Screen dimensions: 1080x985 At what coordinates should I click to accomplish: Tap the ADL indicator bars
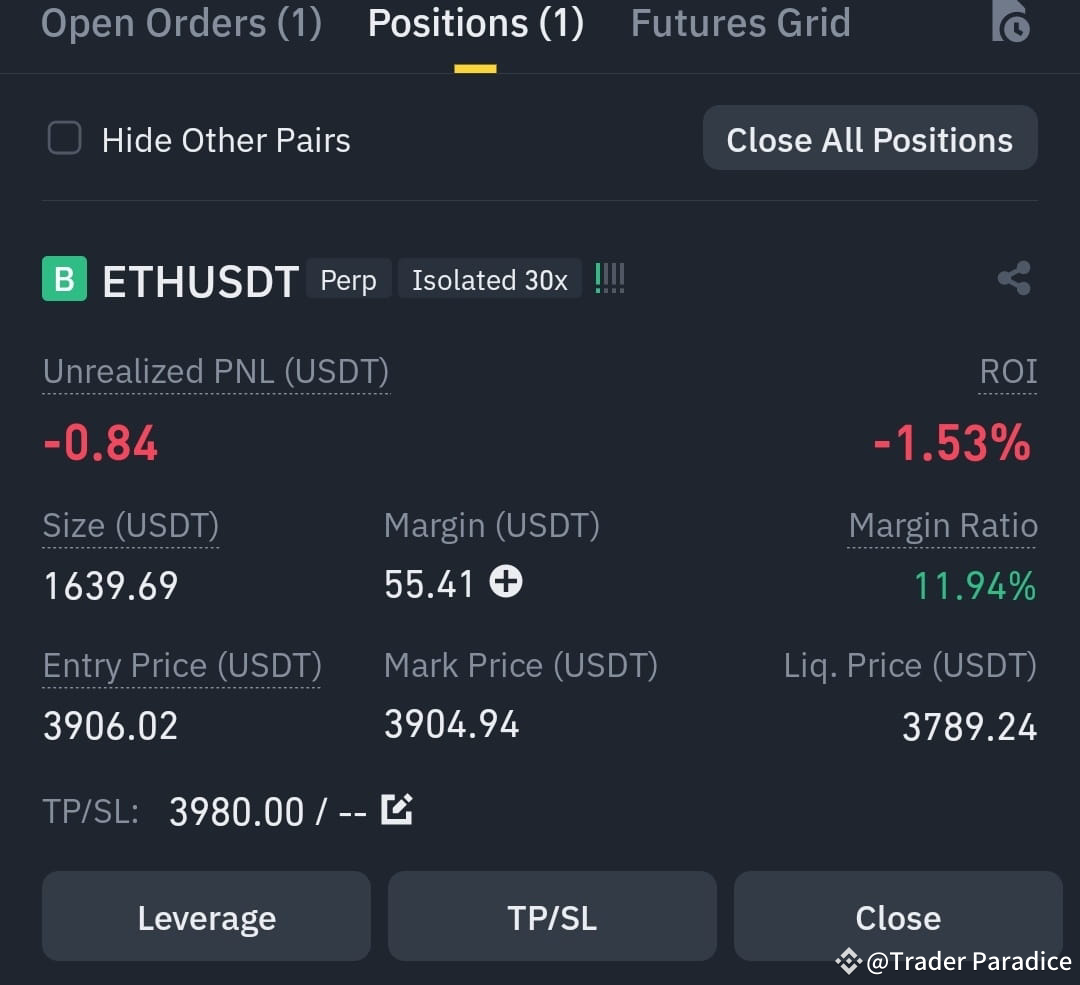(610, 278)
